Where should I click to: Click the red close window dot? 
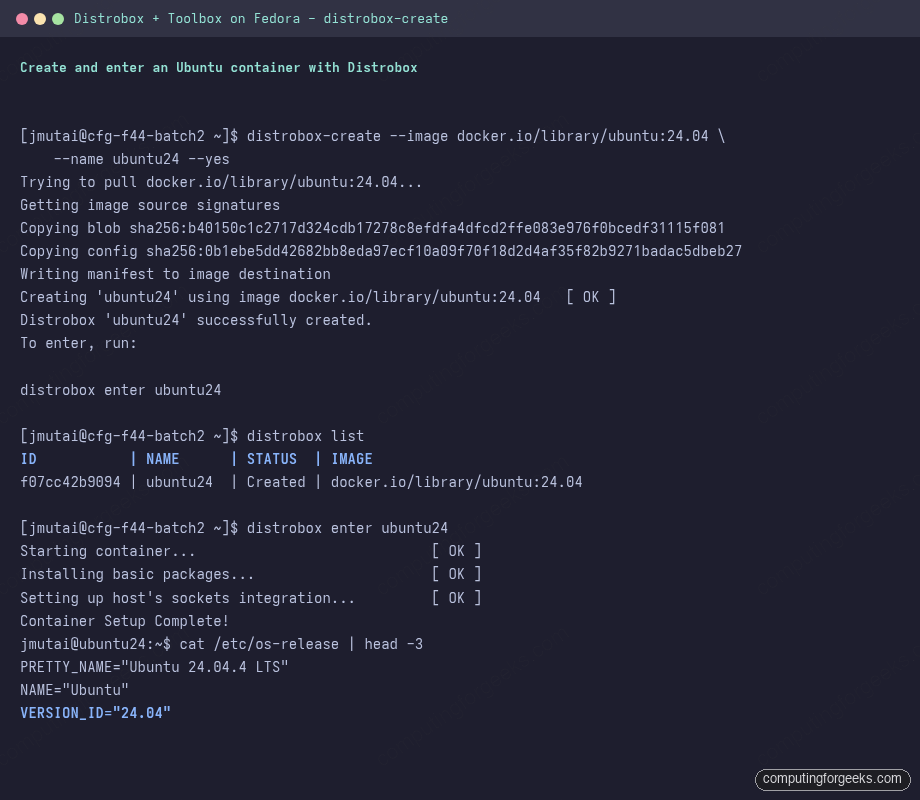tap(22, 19)
